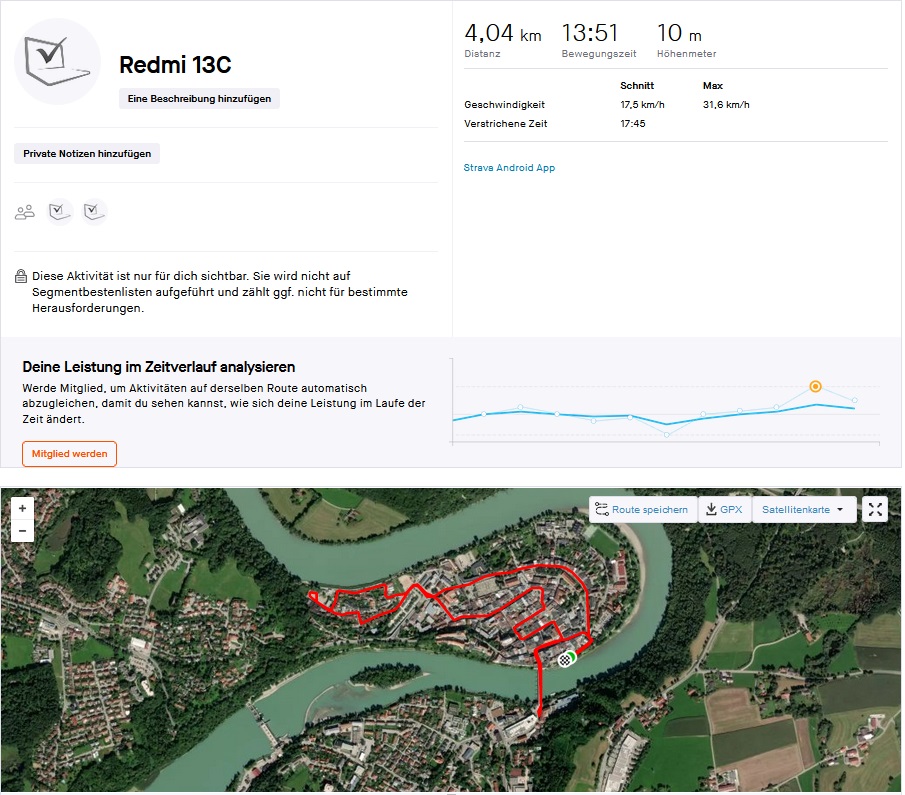Click 'Private Notizen hinzufügen' button

click(87, 154)
